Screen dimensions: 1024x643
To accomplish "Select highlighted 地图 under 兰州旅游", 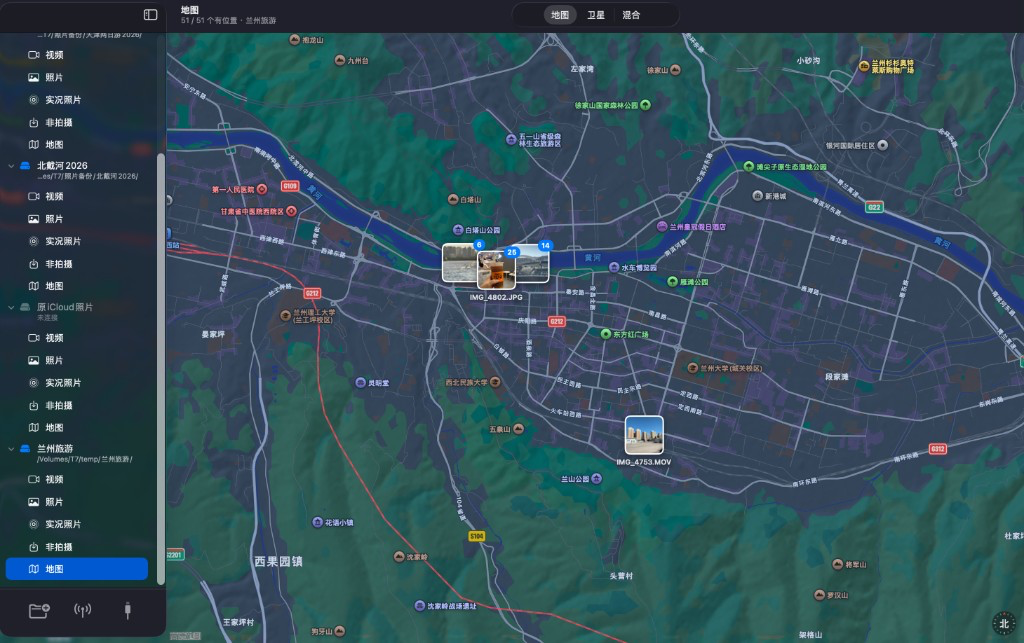I will click(76, 569).
